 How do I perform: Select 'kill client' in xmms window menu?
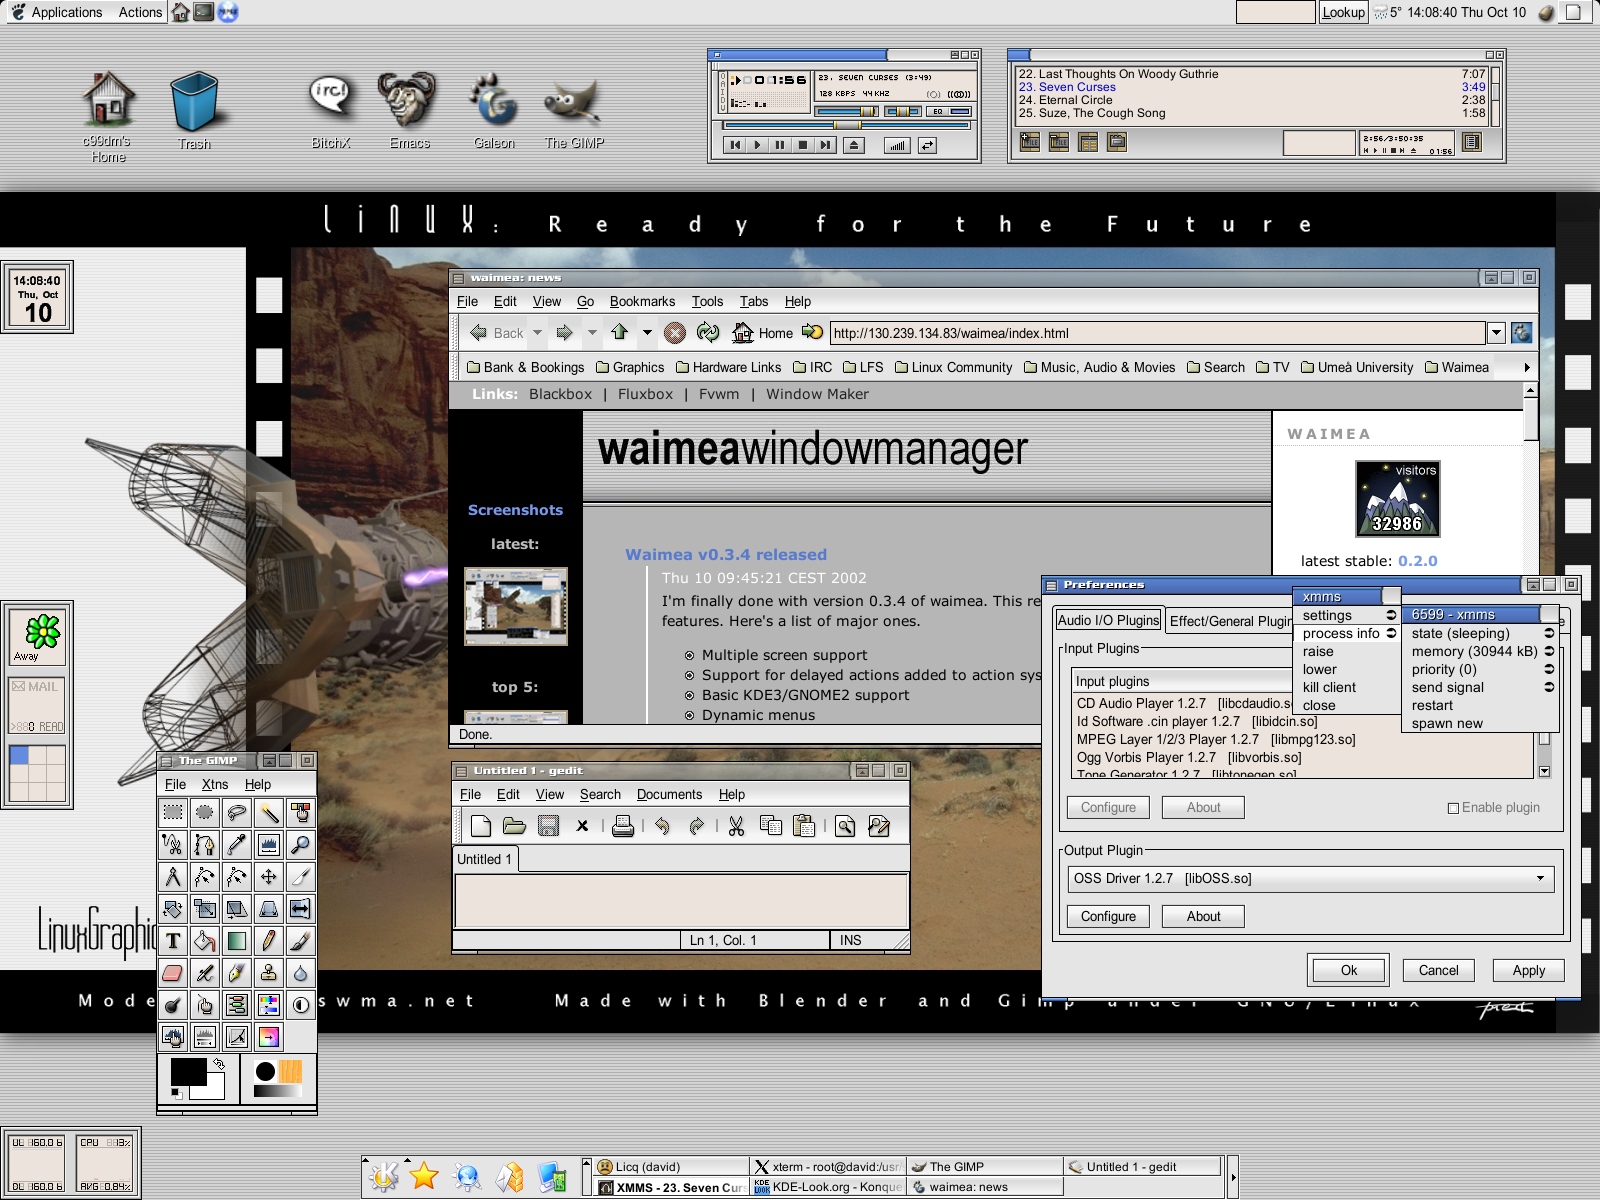1329,687
